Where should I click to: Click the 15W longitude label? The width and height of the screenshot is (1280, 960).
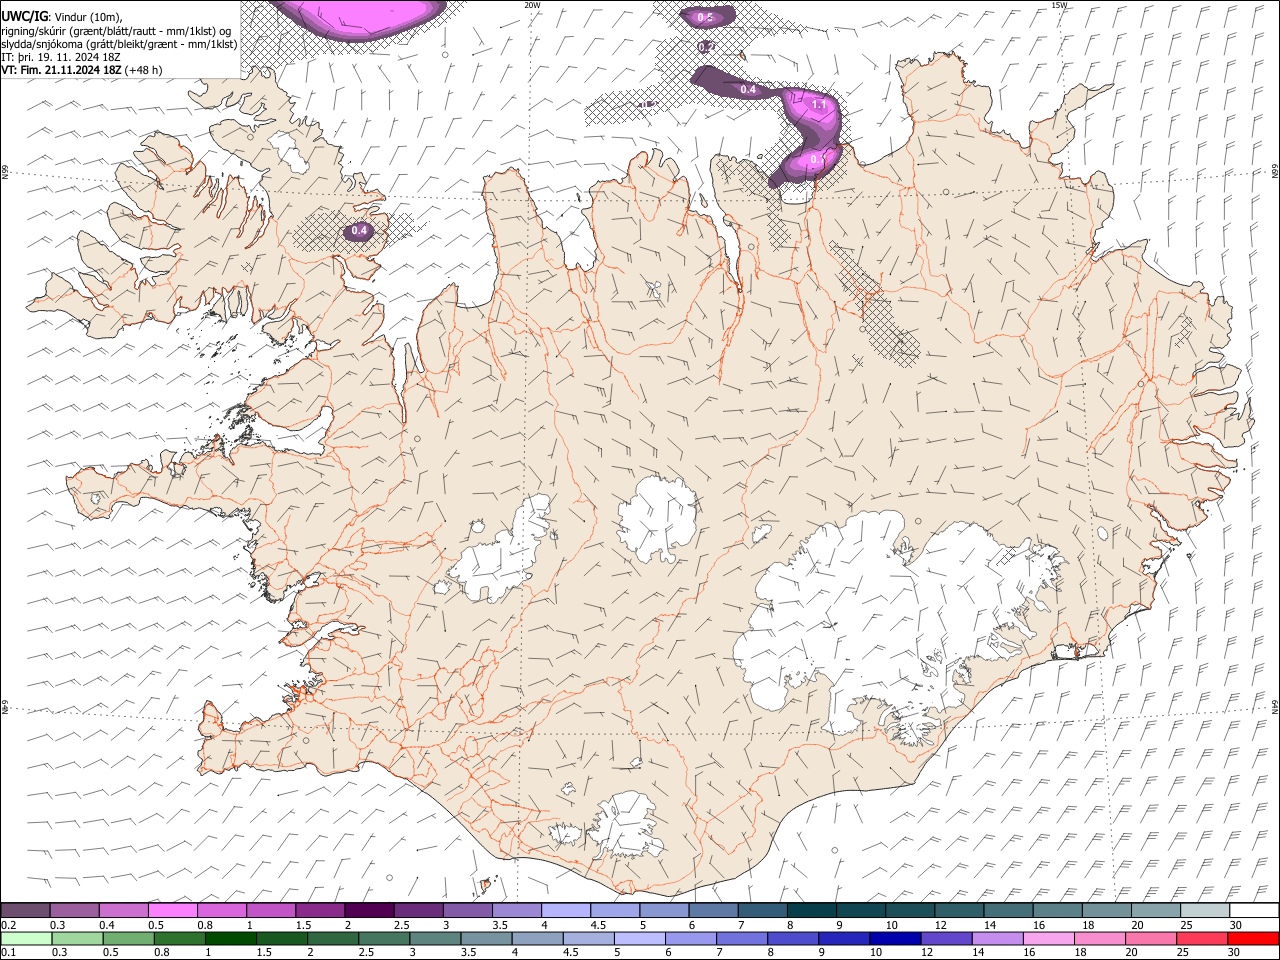pyautogui.click(x=1059, y=5)
